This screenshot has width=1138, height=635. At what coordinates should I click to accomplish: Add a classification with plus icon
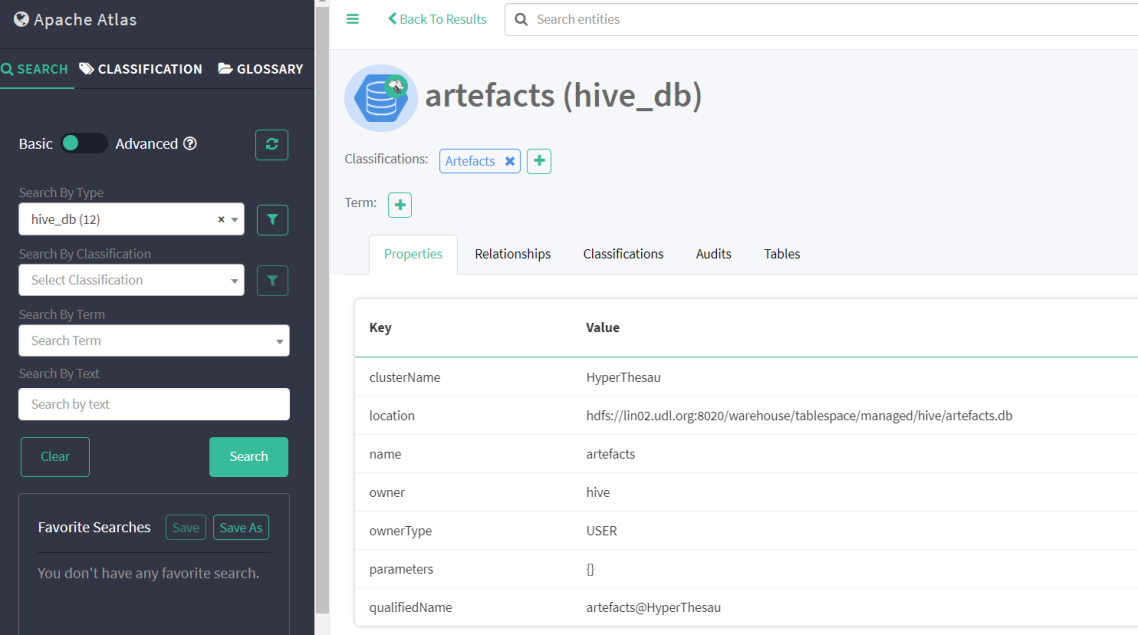(539, 161)
